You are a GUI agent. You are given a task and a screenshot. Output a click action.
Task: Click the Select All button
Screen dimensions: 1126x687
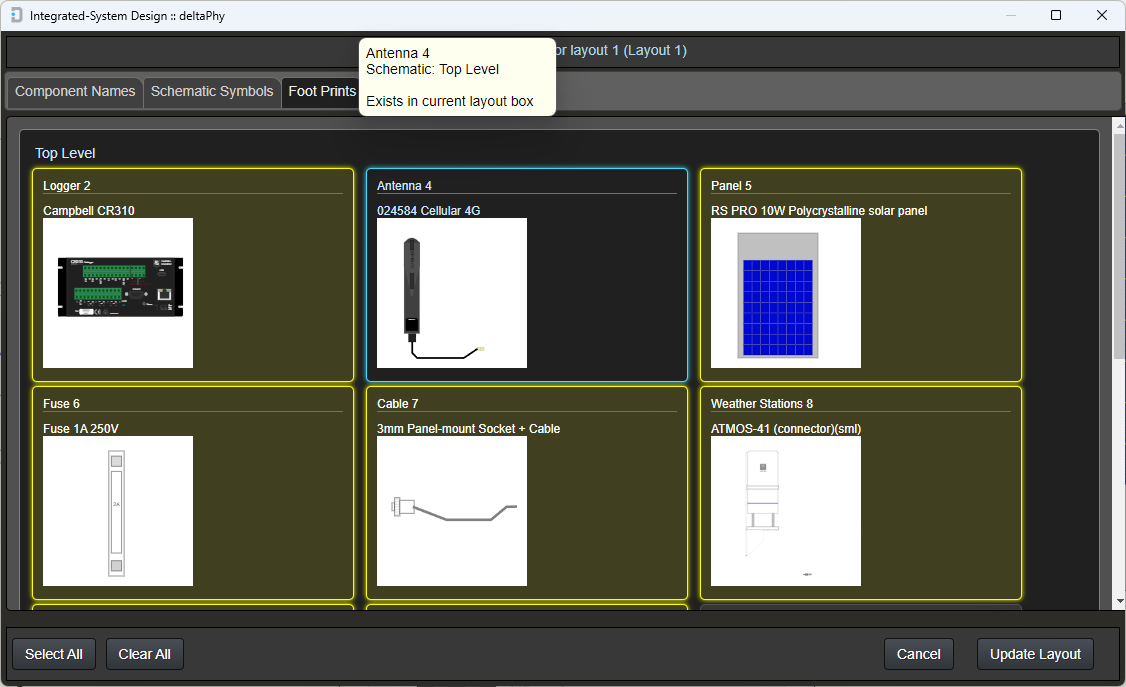coord(53,654)
